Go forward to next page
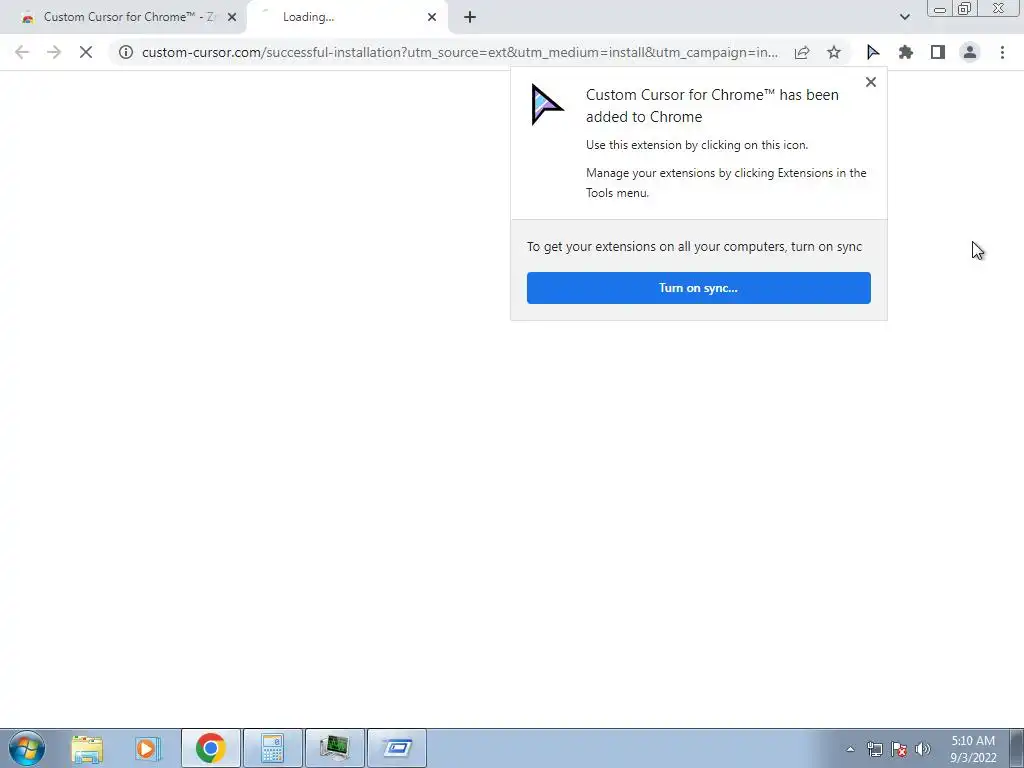Image resolution: width=1024 pixels, height=768 pixels. (54, 52)
